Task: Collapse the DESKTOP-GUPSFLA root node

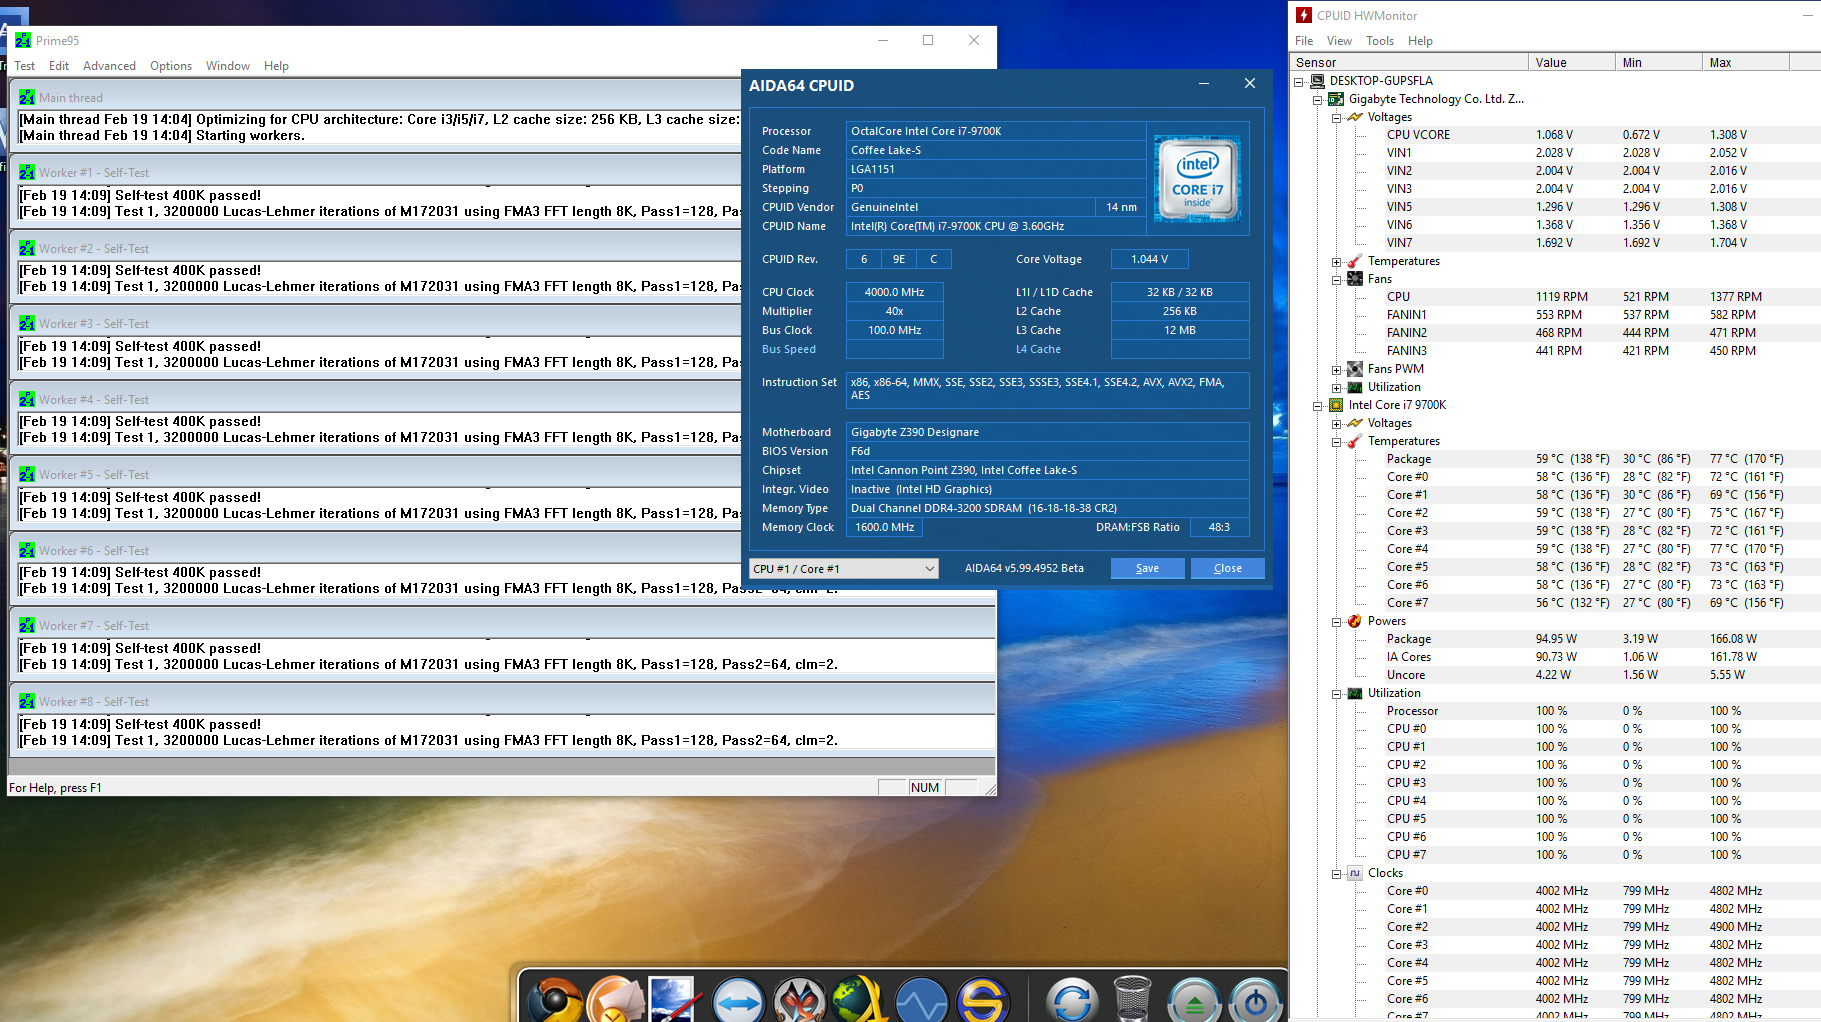Action: pyautogui.click(x=1299, y=81)
